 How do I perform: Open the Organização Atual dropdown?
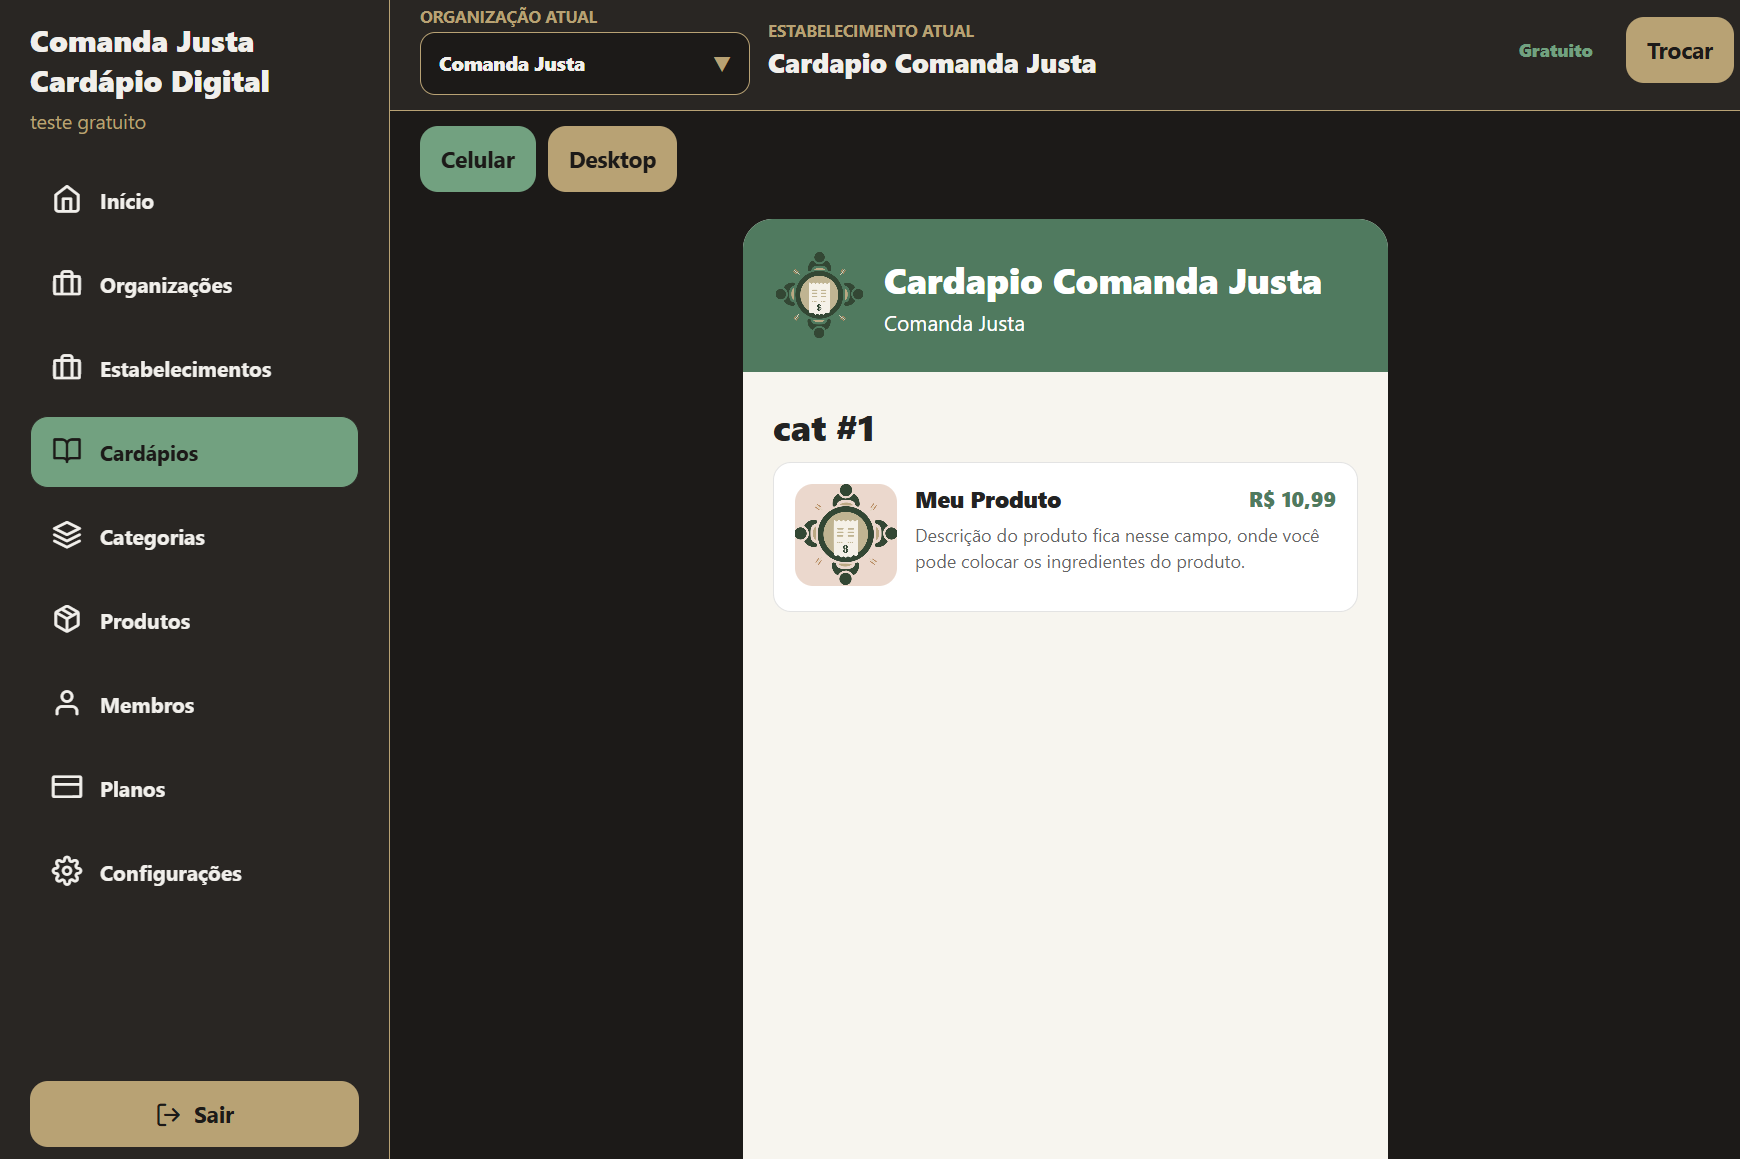click(x=585, y=64)
